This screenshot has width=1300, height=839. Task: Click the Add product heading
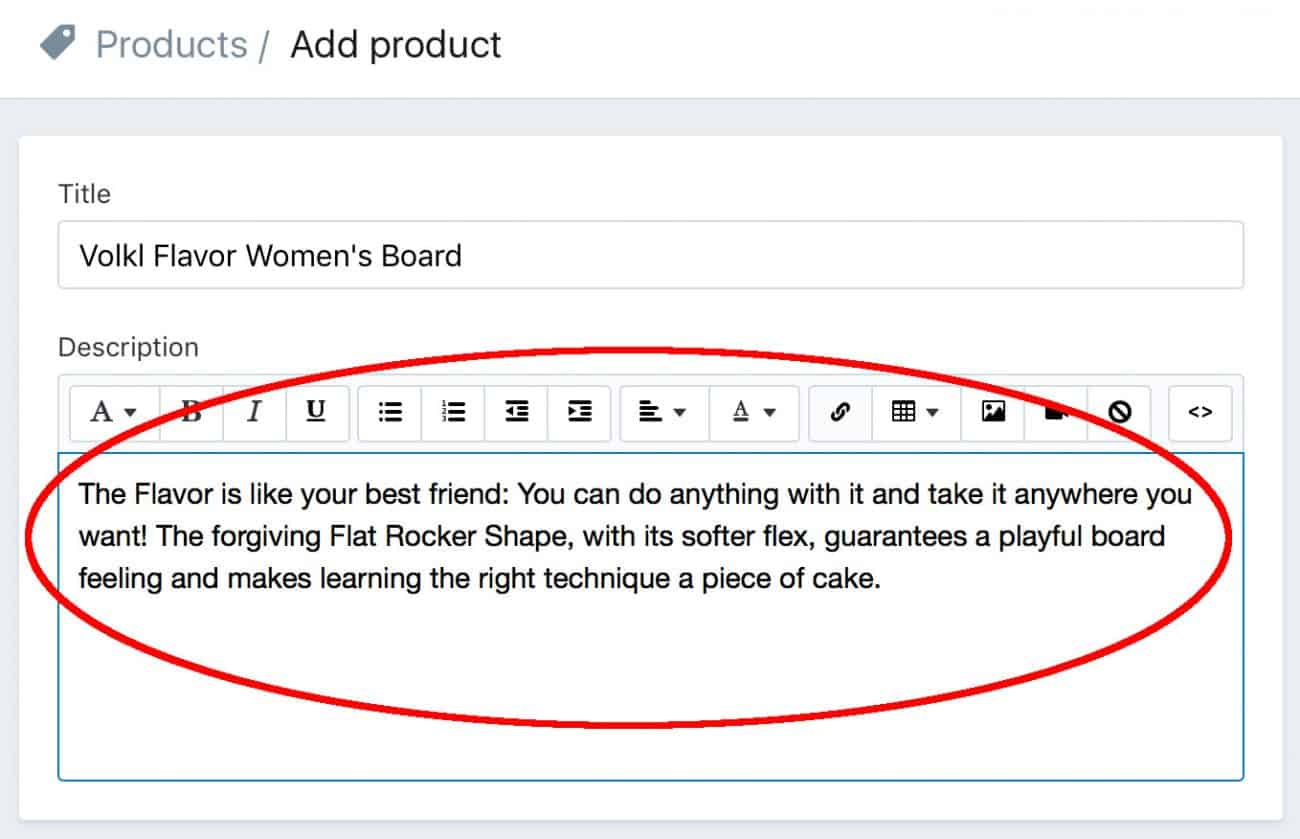click(396, 45)
